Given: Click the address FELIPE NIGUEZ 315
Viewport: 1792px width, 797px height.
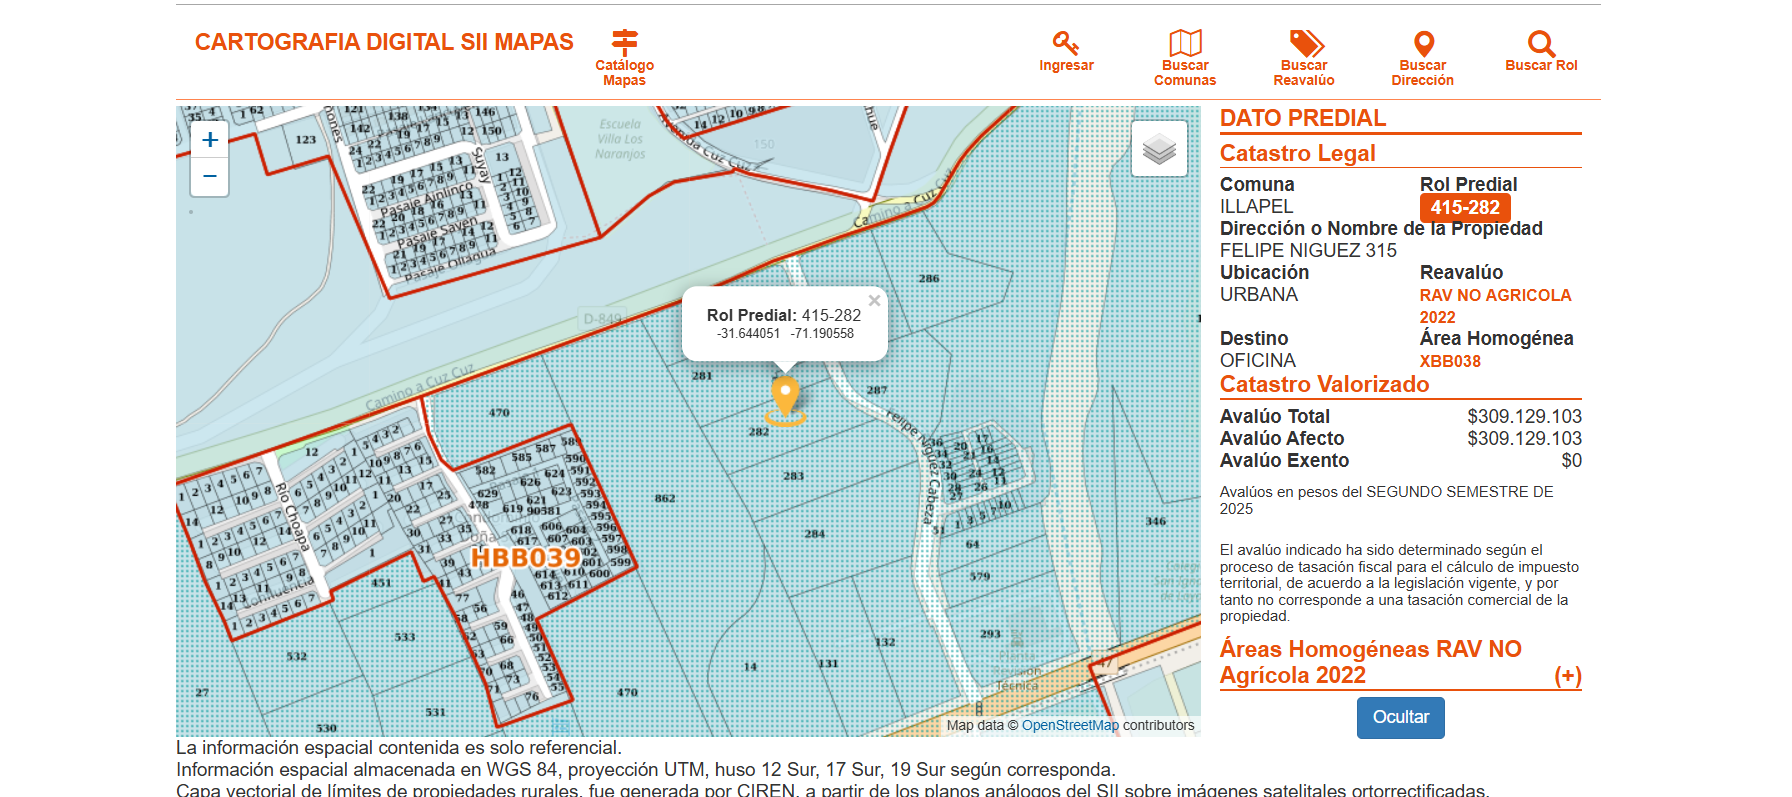Looking at the screenshot, I should 1308,250.
